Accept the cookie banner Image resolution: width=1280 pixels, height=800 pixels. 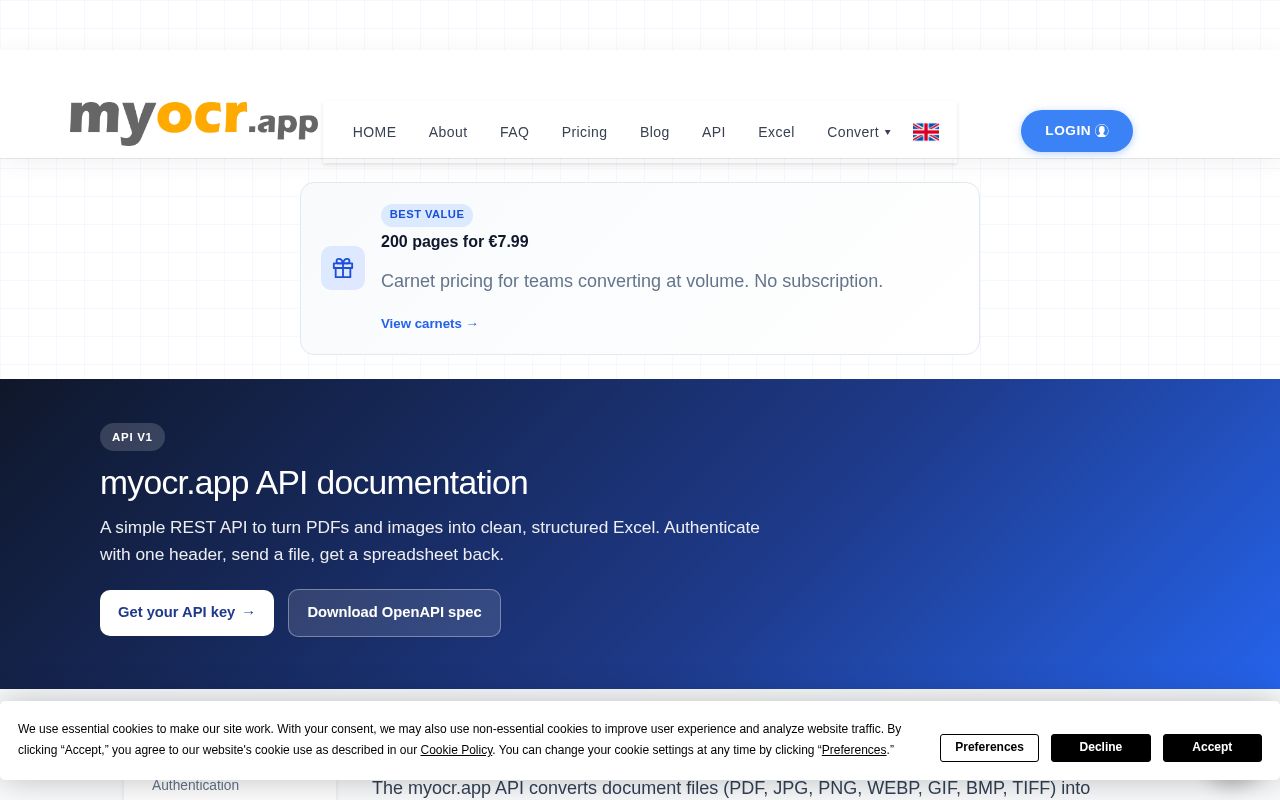coord(1212,748)
